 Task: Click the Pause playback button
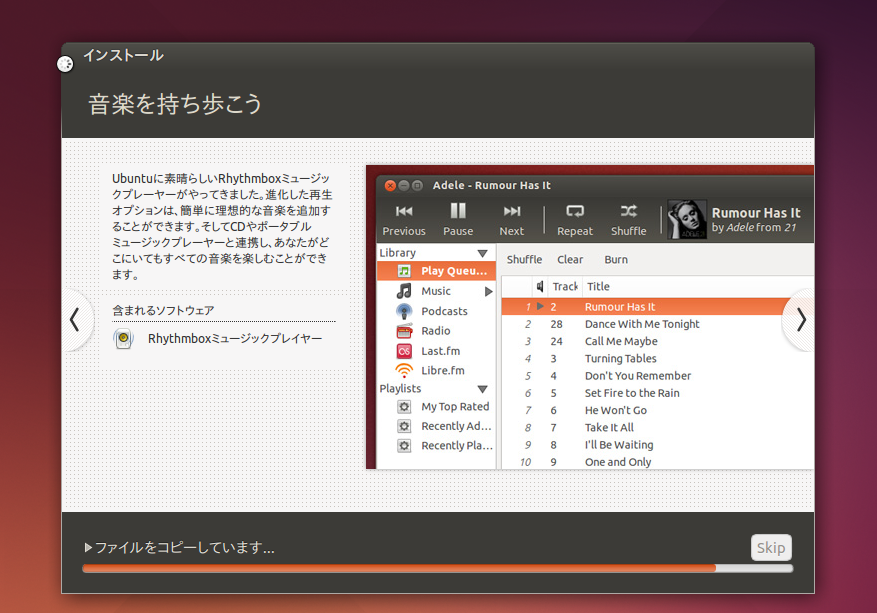[x=458, y=220]
